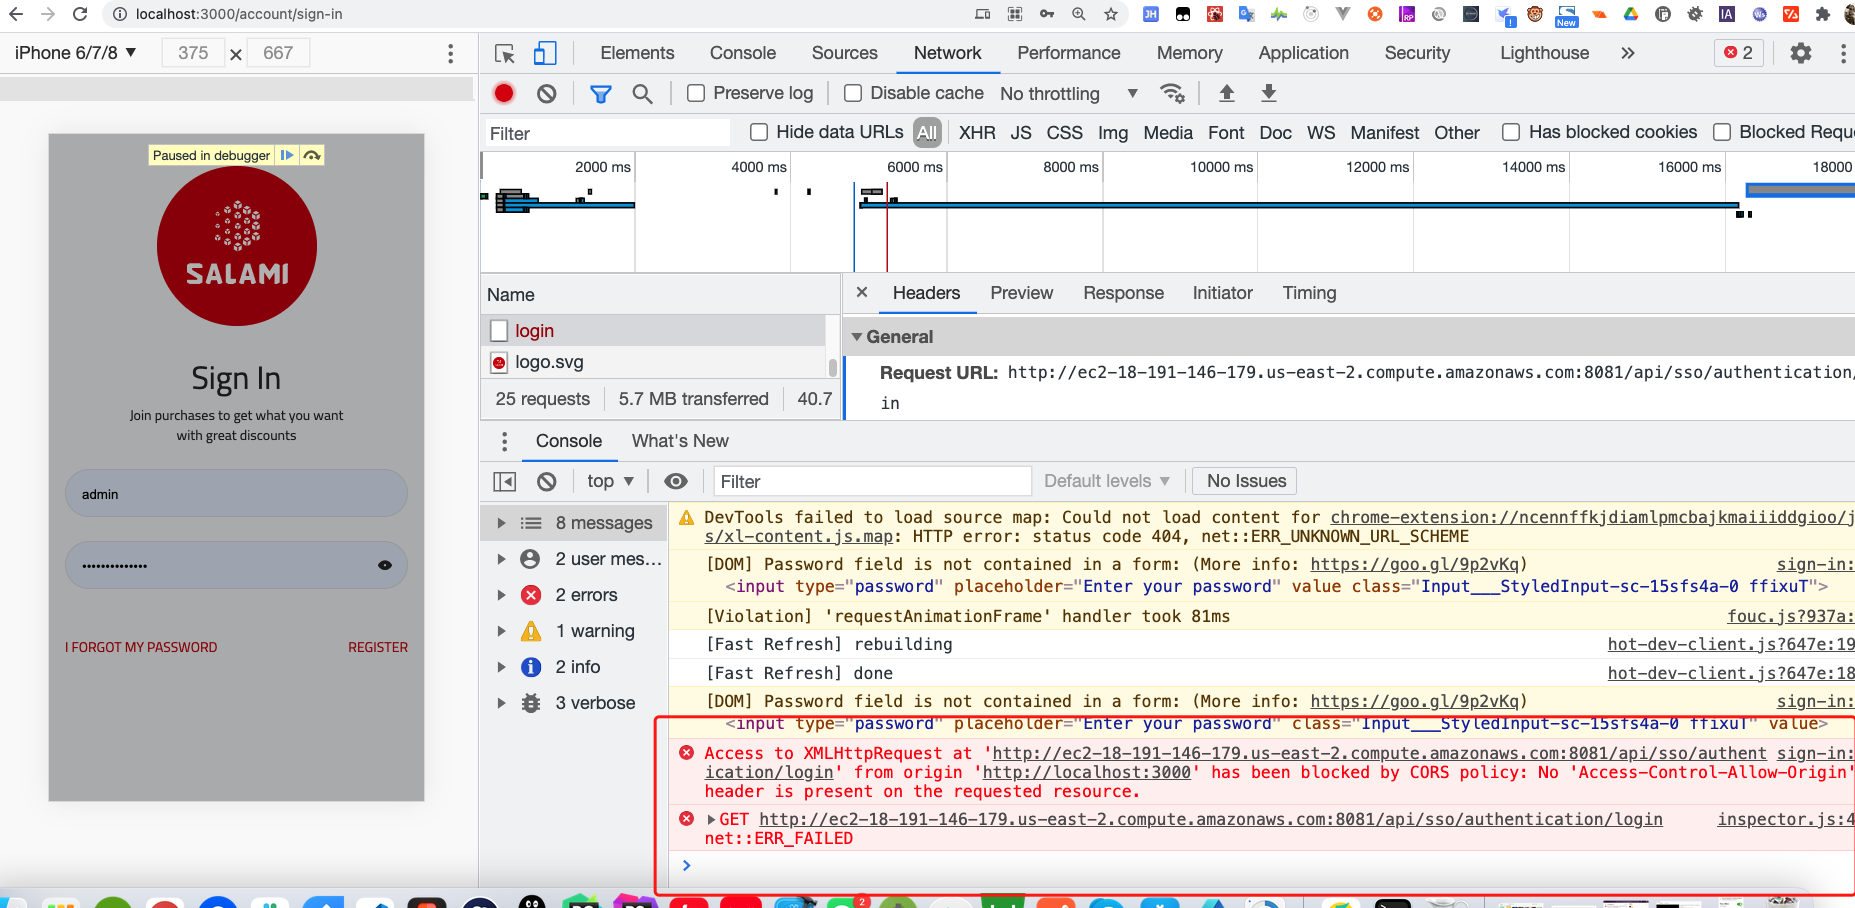Viewport: 1855px width, 908px height.
Task: Click I FORGOT MY PASSWORD link
Action: tap(141, 647)
